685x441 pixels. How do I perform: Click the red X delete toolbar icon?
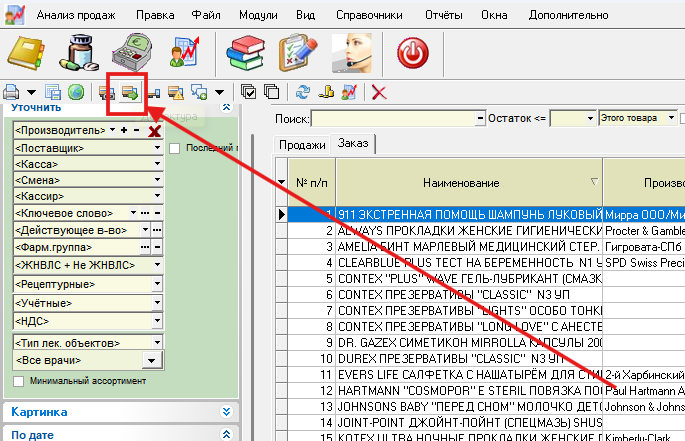click(x=379, y=93)
